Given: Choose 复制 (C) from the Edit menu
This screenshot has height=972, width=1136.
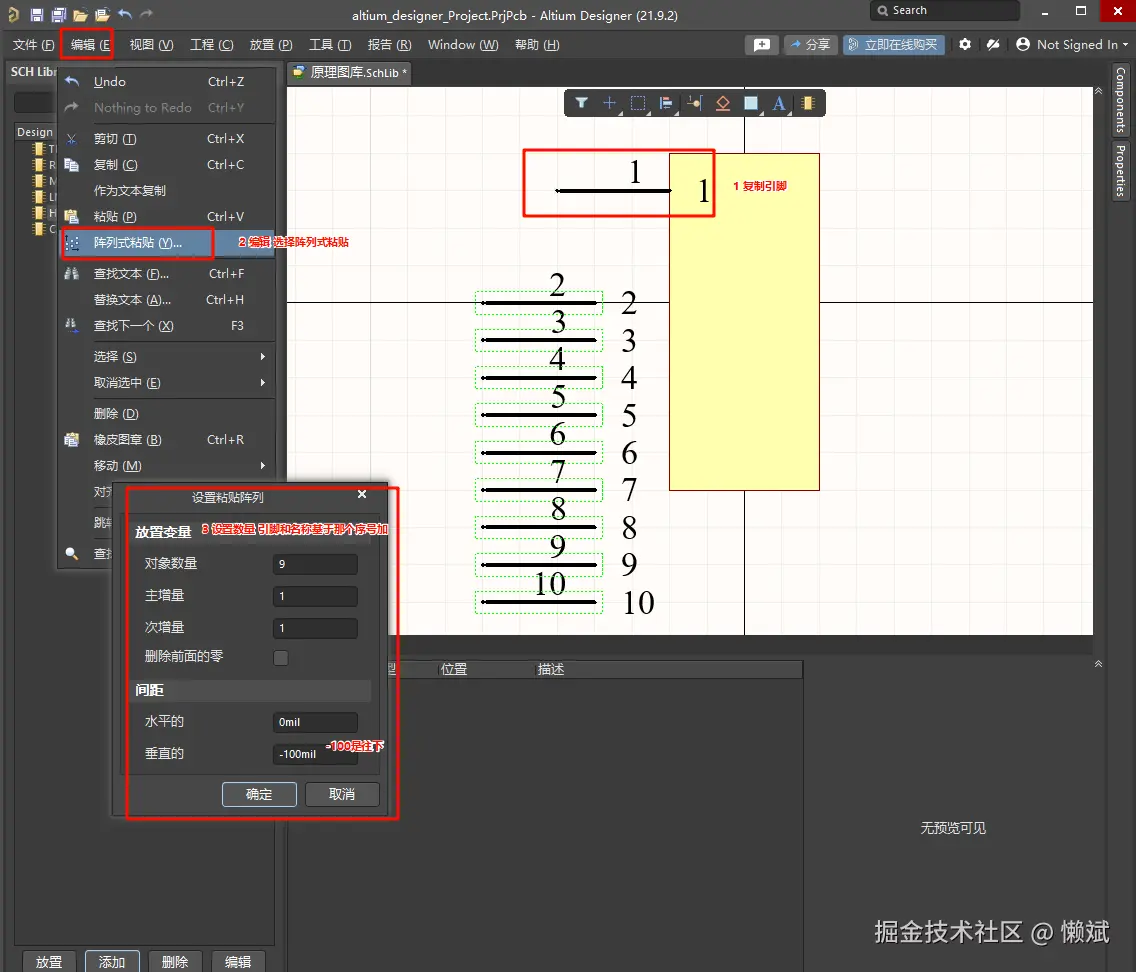Looking at the screenshot, I should (x=167, y=164).
